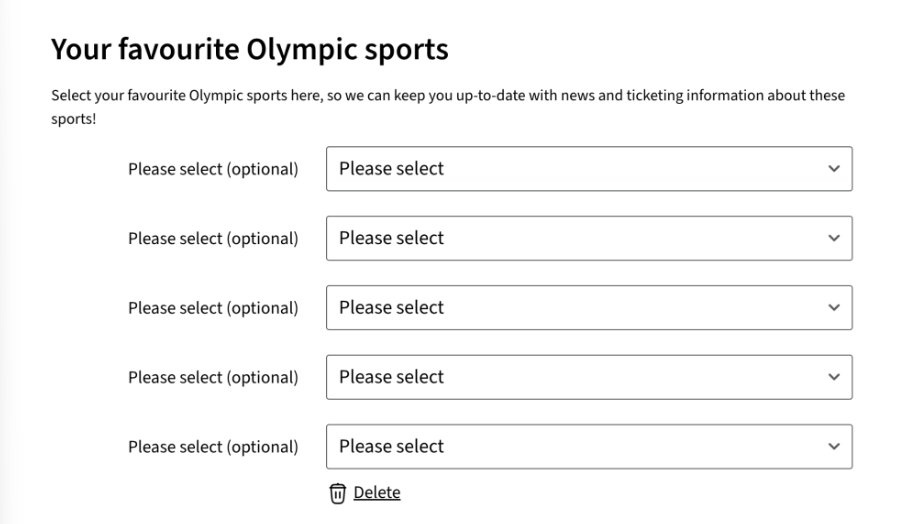Click the Delete link

coord(377,492)
